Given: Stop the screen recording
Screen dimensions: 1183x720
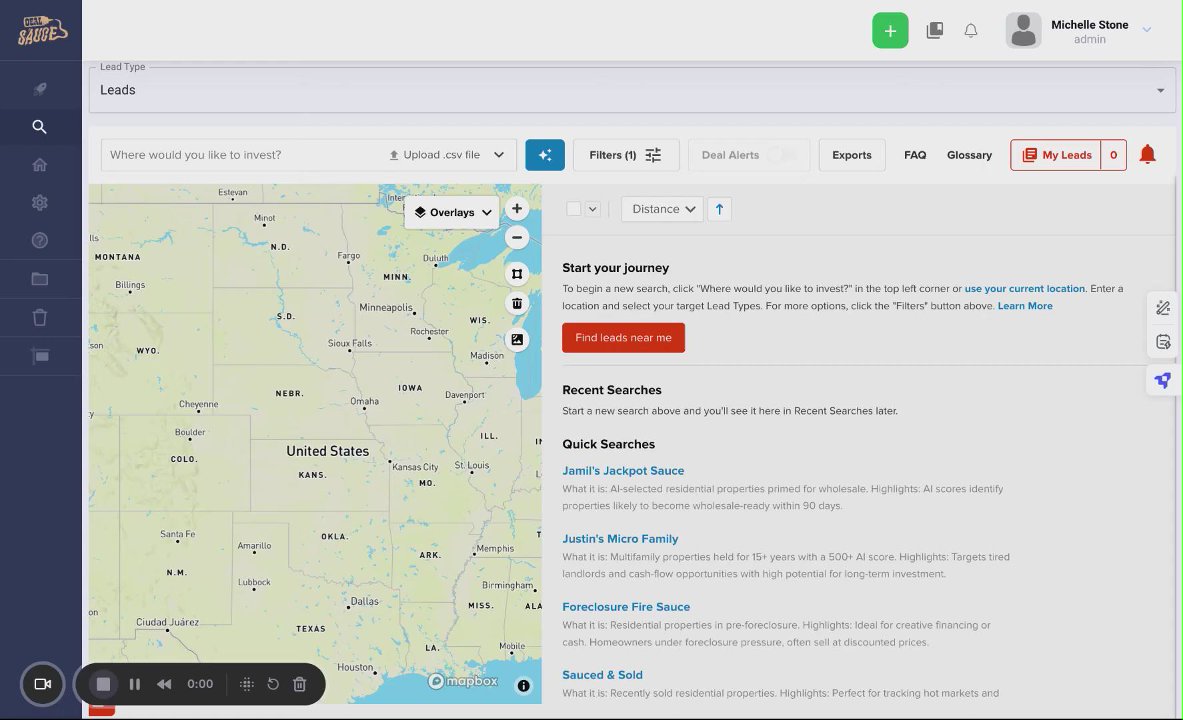Looking at the screenshot, I should pyautogui.click(x=103, y=684).
